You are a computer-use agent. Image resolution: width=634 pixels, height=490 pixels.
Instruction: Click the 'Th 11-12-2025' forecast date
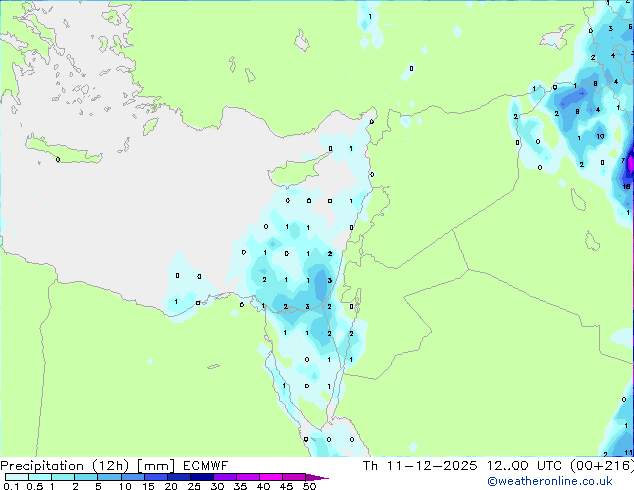pyautogui.click(x=420, y=466)
